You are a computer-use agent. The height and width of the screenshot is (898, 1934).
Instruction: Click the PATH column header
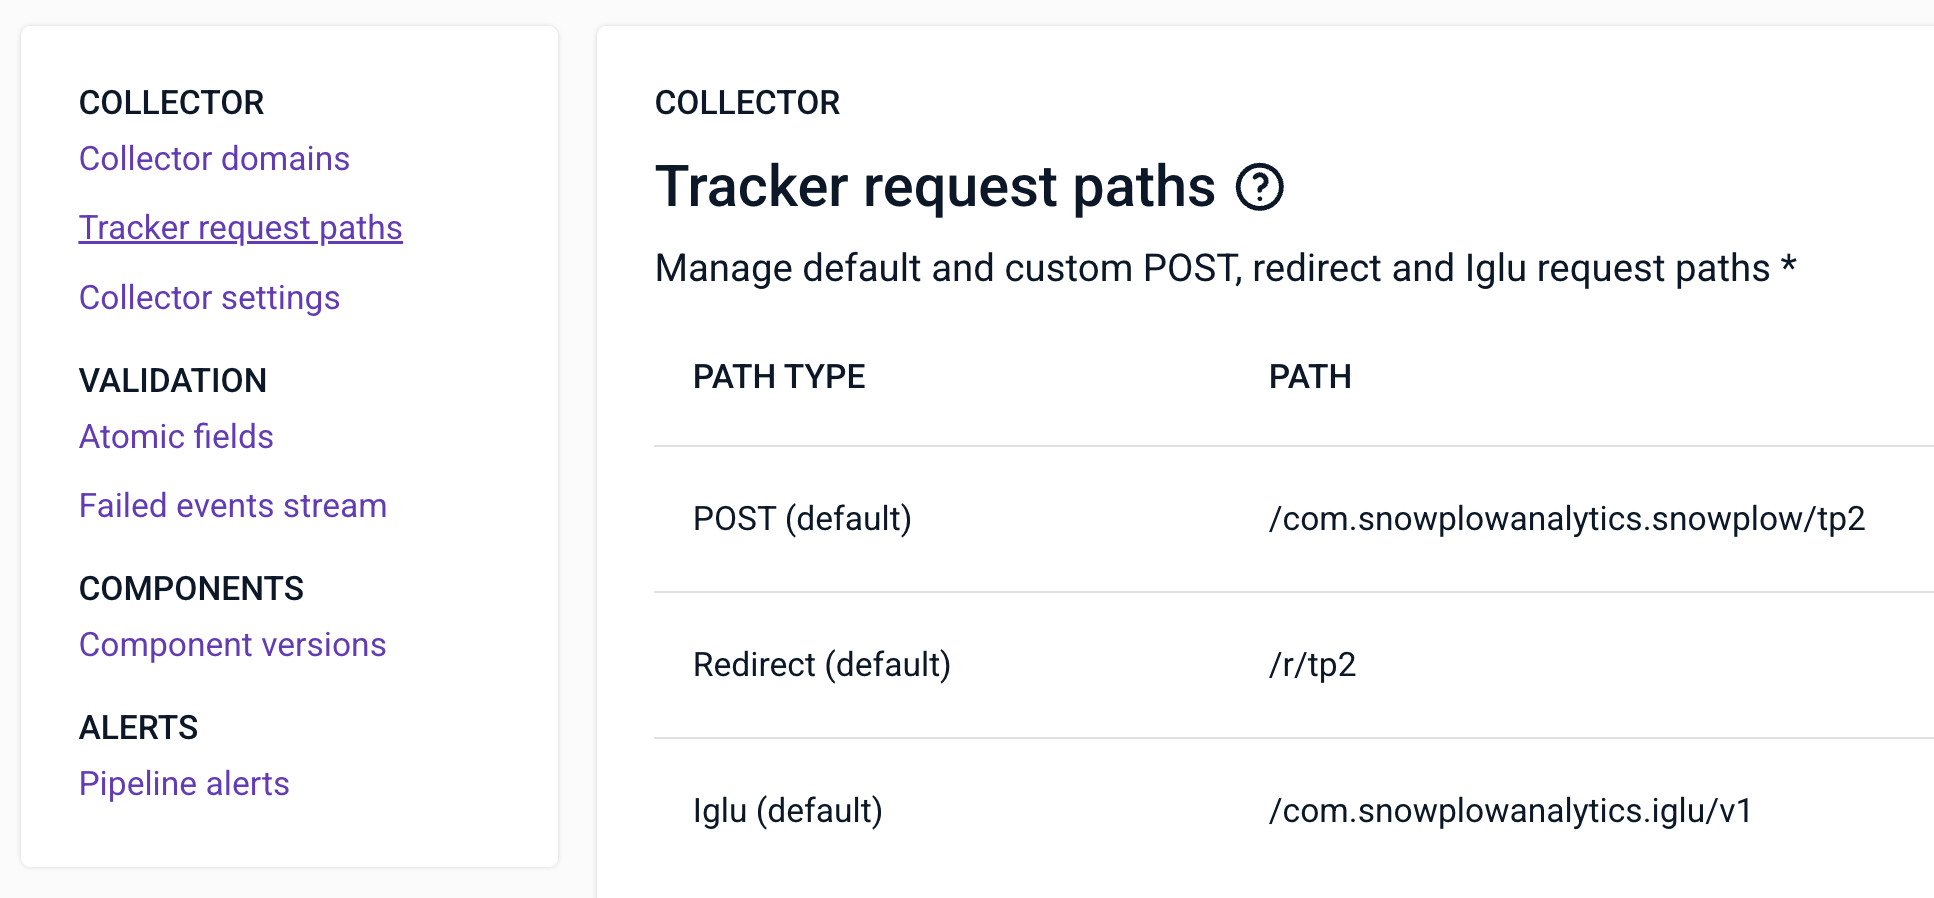click(x=1309, y=377)
